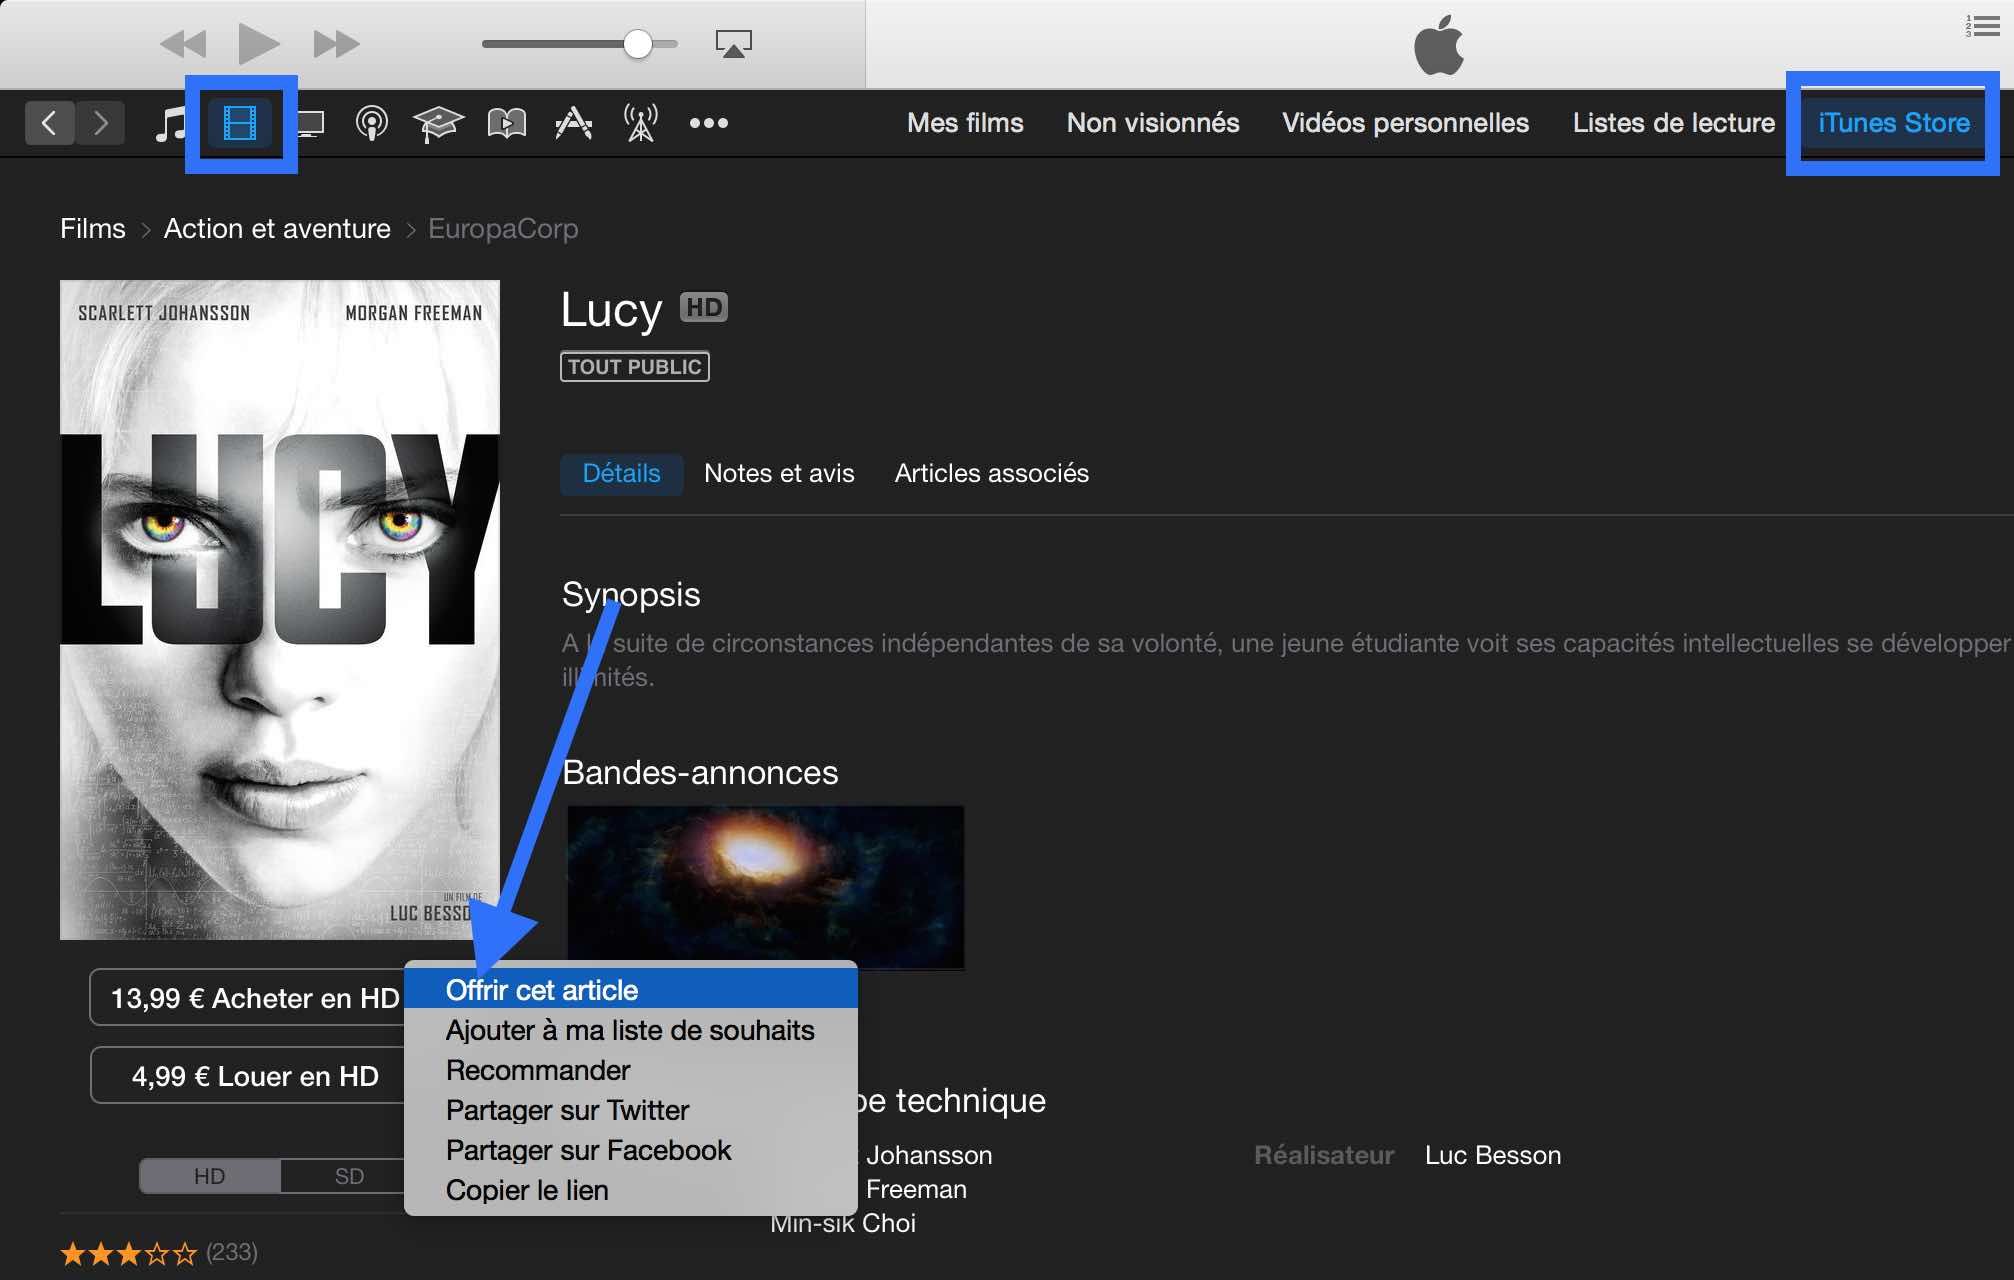
Task: Switch to Listes de lecture tab
Action: pyautogui.click(x=1673, y=123)
